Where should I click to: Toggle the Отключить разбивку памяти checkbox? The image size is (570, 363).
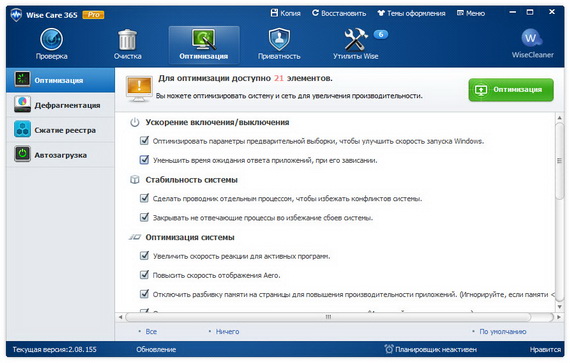point(144,294)
